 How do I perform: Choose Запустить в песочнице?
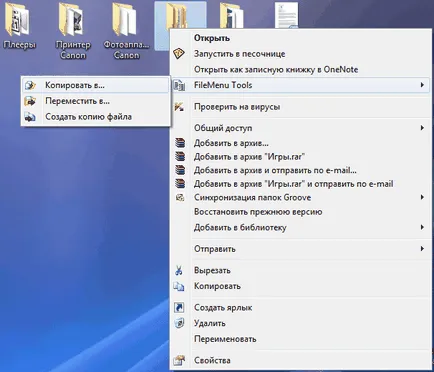coord(300,54)
